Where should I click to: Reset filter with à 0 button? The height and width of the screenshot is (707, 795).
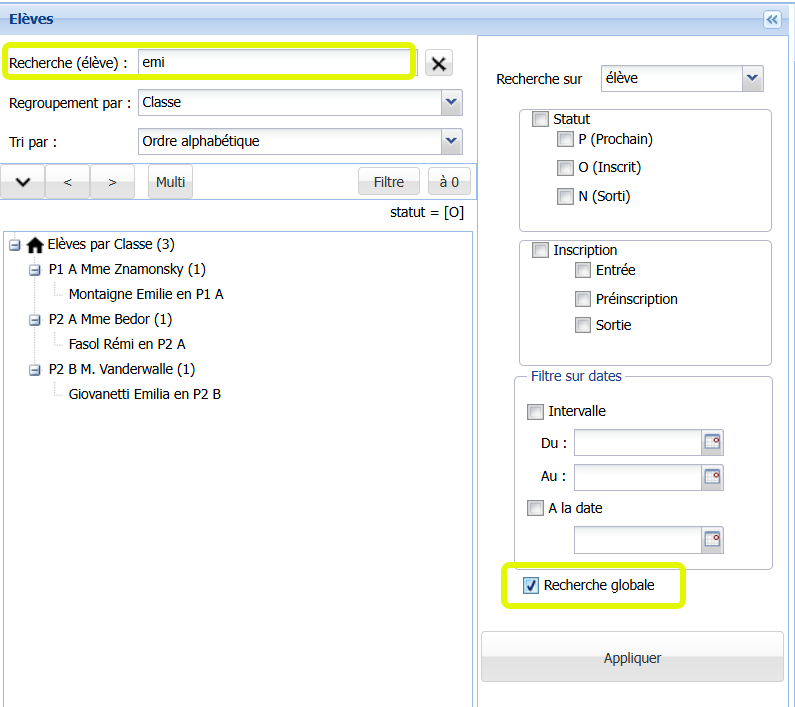[x=449, y=182]
